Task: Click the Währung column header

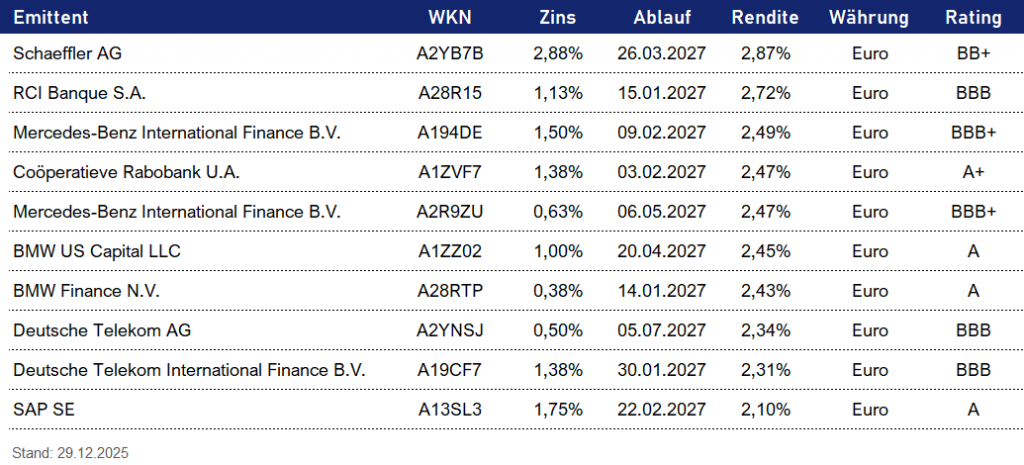Action: pyautogui.click(x=868, y=17)
